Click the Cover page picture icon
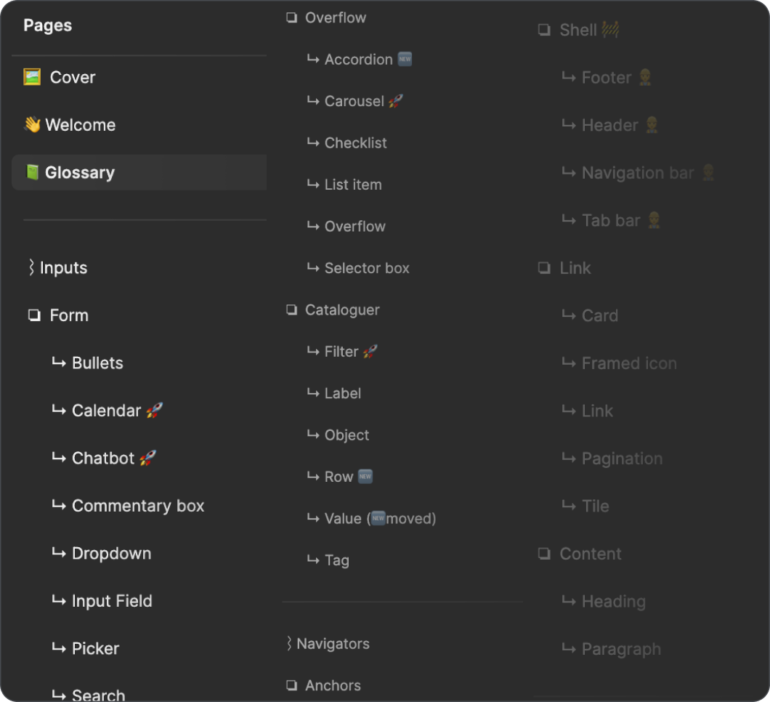 click(x=32, y=77)
